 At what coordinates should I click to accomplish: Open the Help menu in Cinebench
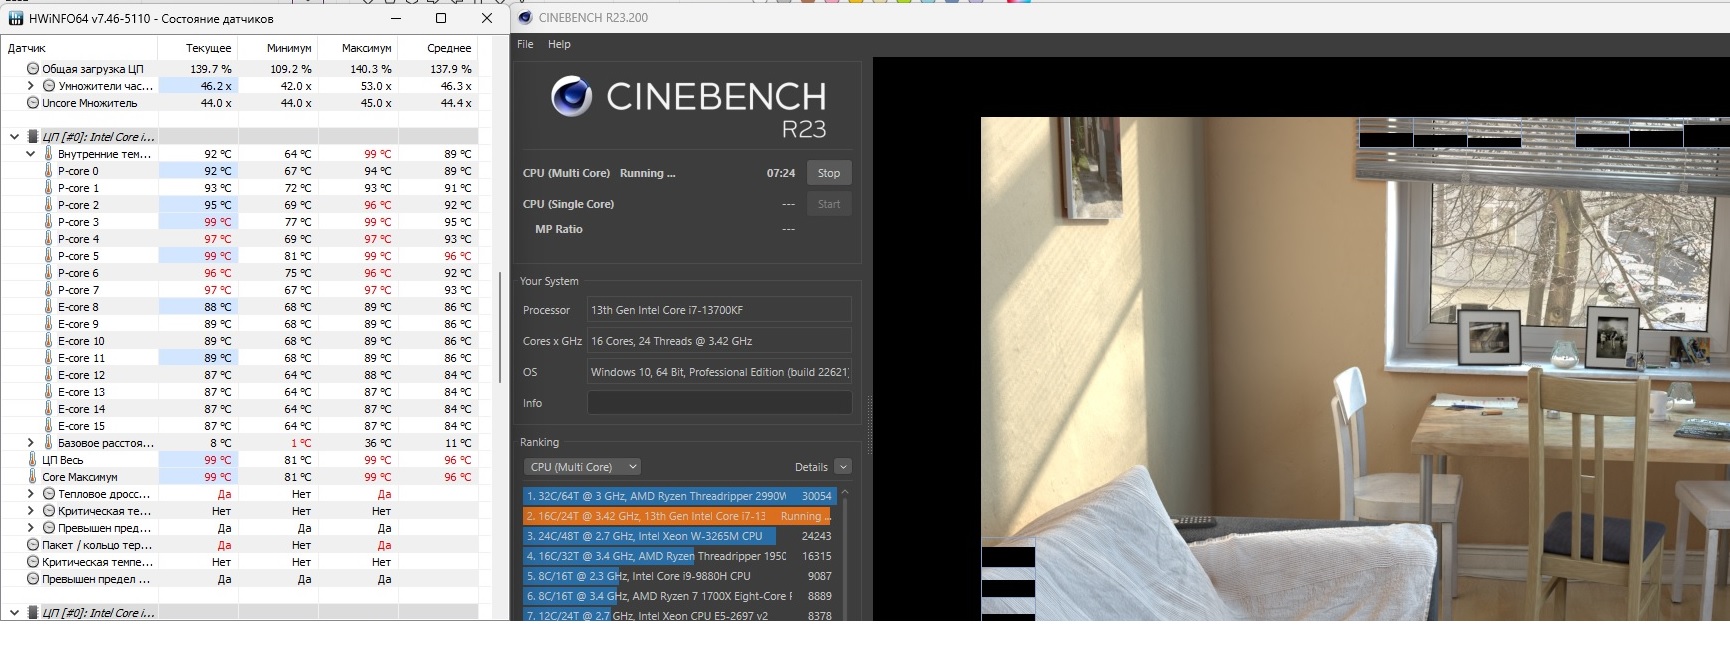coord(559,44)
